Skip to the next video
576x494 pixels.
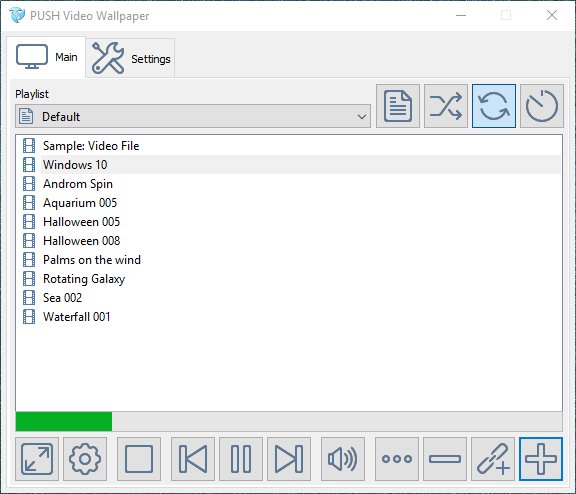coord(289,459)
